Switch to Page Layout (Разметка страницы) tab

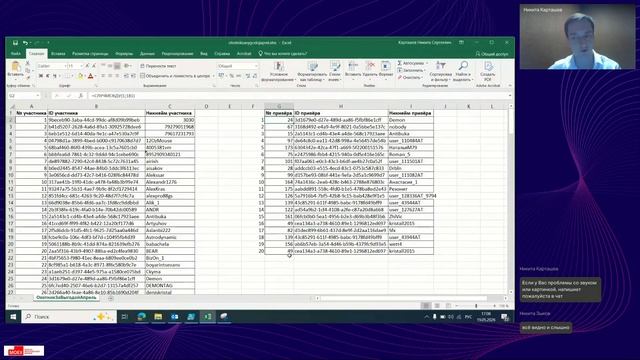(x=90, y=53)
